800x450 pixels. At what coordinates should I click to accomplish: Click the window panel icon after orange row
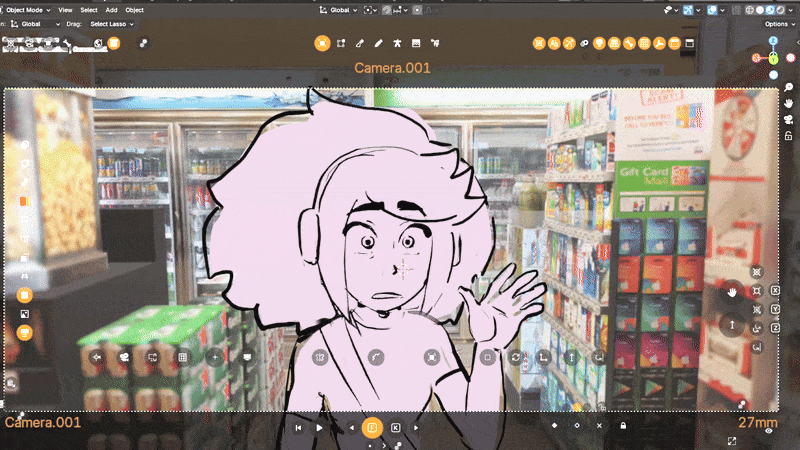tap(689, 43)
